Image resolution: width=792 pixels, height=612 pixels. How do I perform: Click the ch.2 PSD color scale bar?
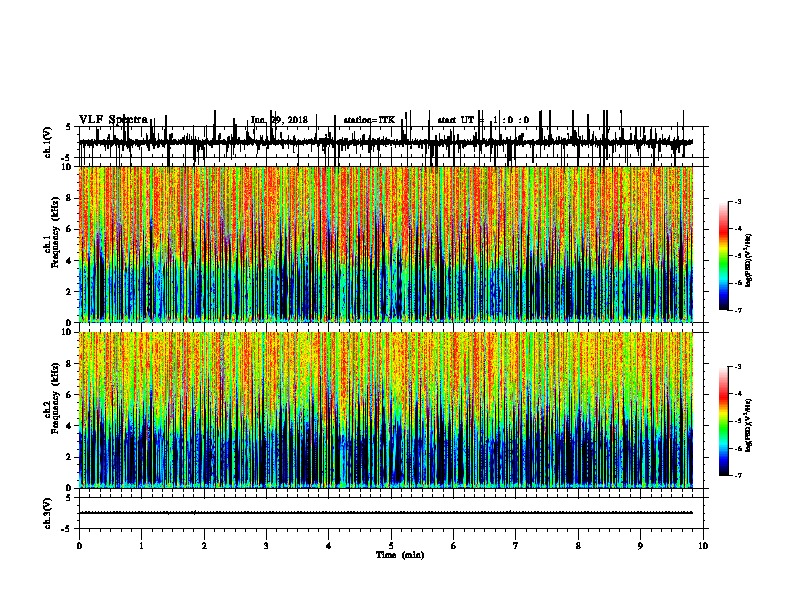click(x=724, y=421)
